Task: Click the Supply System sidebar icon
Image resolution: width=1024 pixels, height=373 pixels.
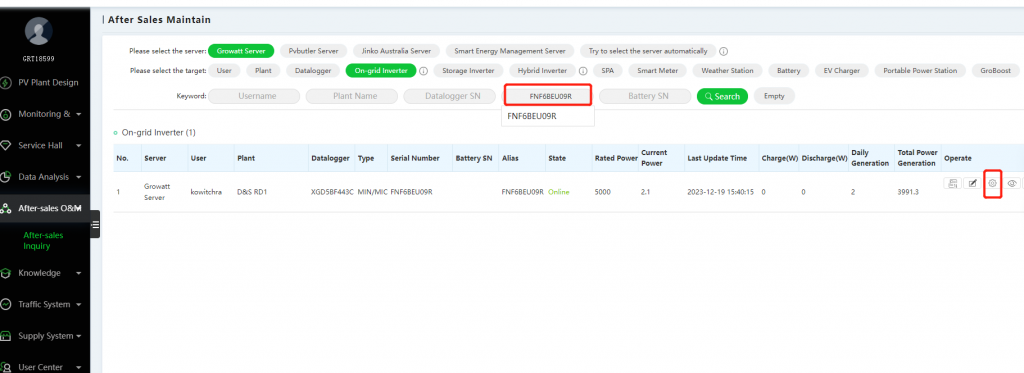Action: click(6, 336)
